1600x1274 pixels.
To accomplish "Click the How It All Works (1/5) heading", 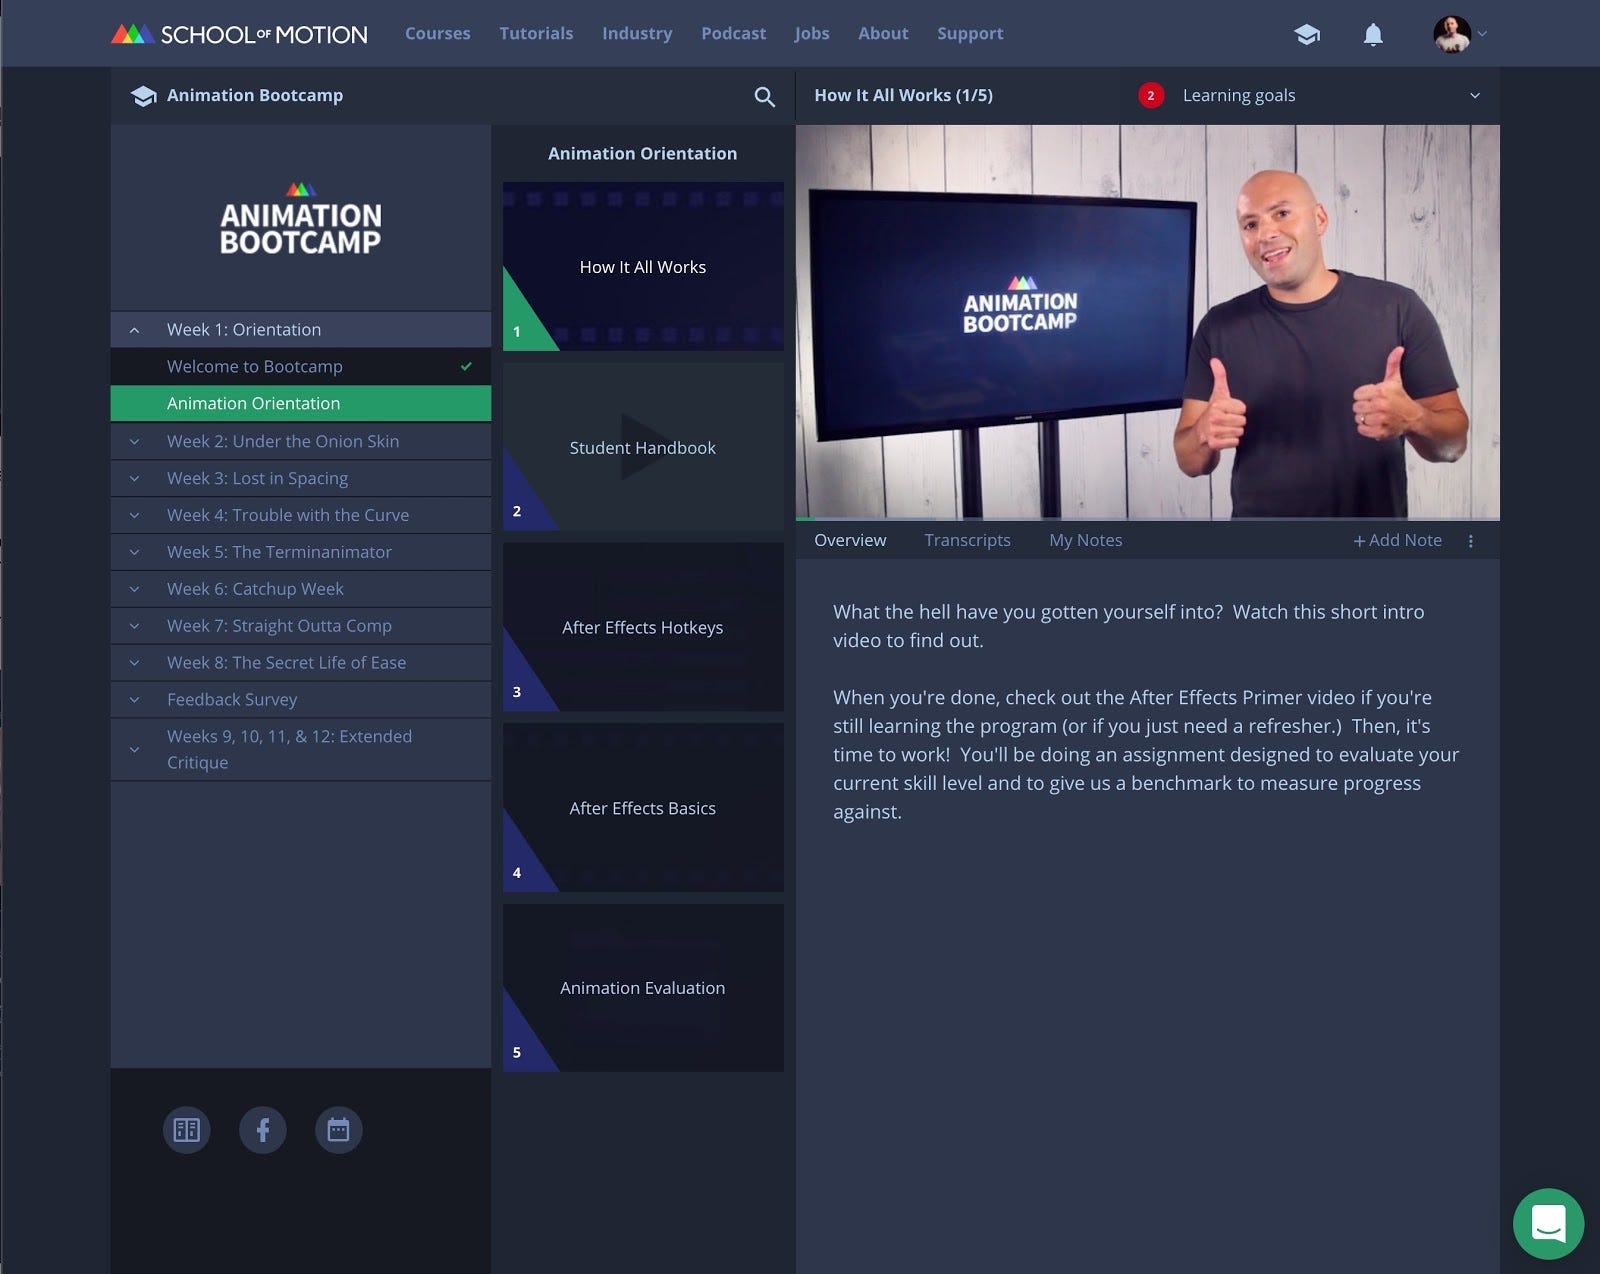I will point(903,96).
